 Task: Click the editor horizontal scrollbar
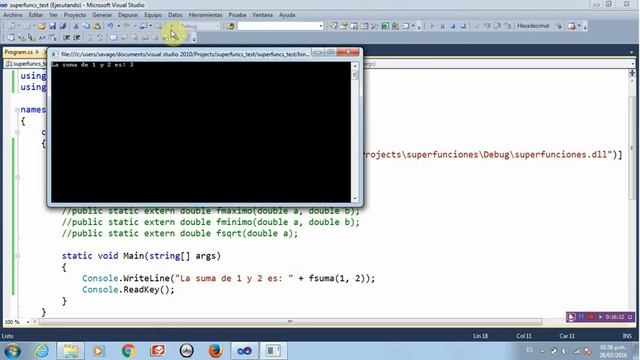(290, 322)
